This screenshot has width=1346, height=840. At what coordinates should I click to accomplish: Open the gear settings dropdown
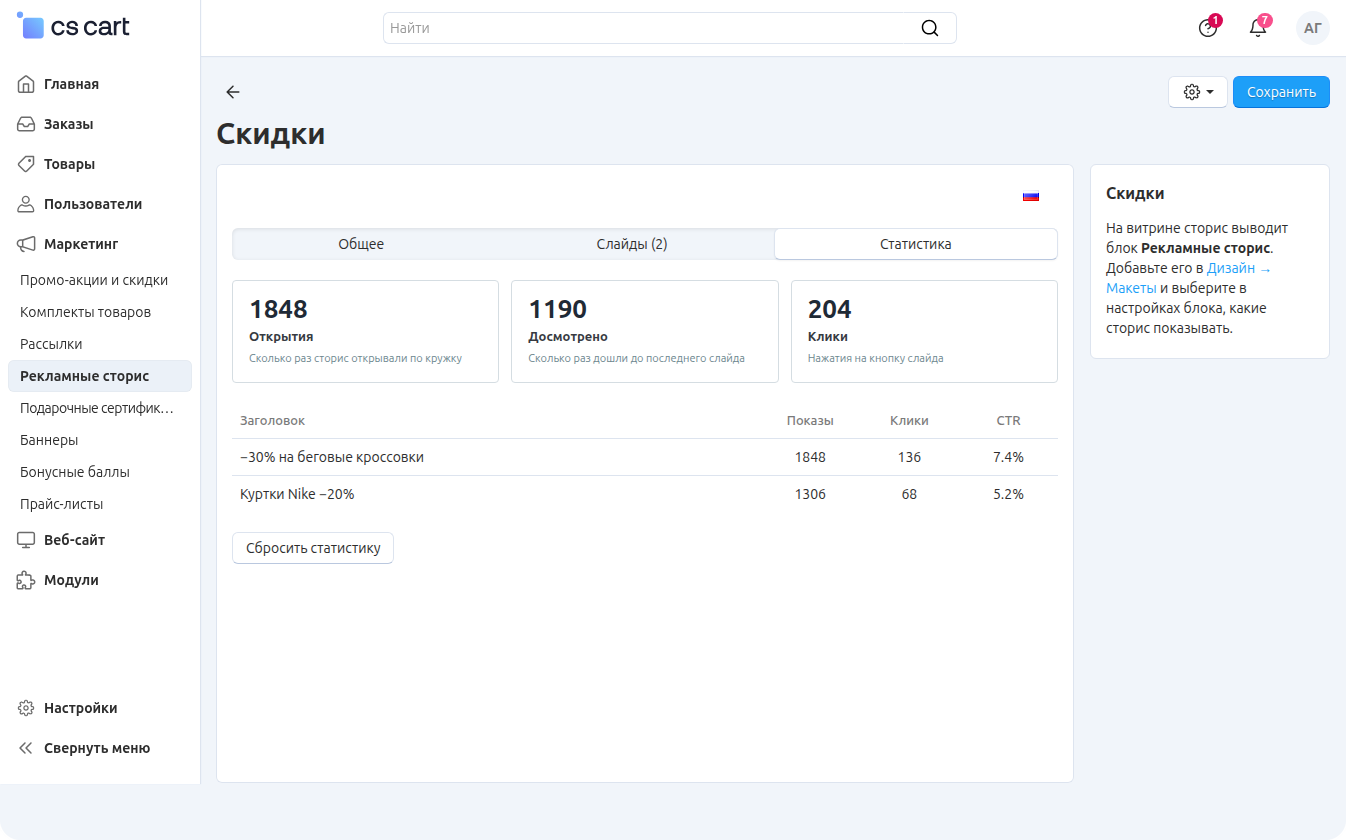point(1198,92)
